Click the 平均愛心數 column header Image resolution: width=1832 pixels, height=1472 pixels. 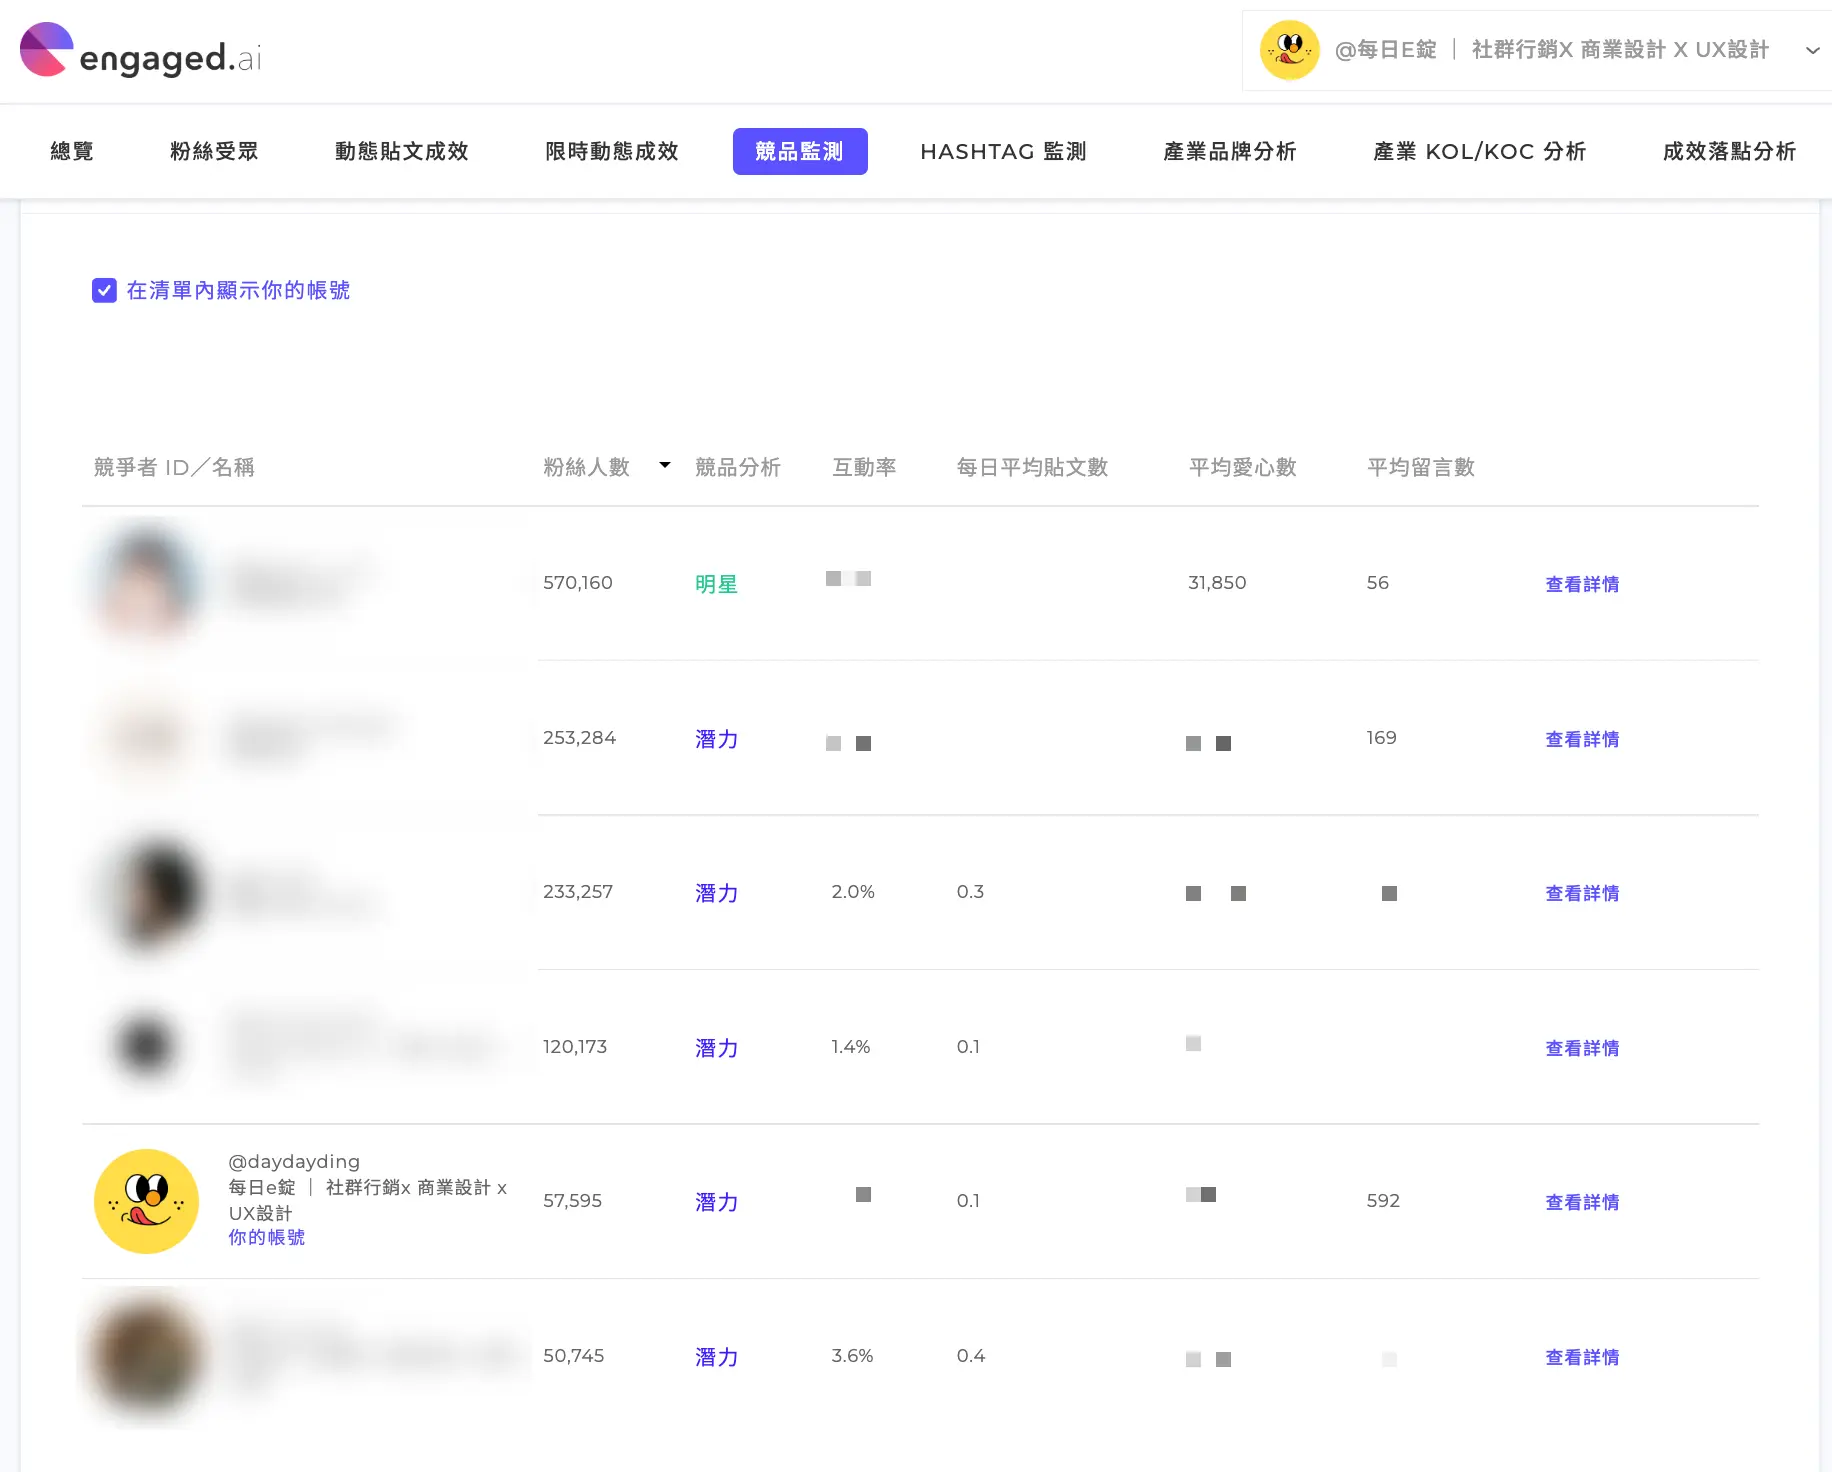pos(1242,467)
